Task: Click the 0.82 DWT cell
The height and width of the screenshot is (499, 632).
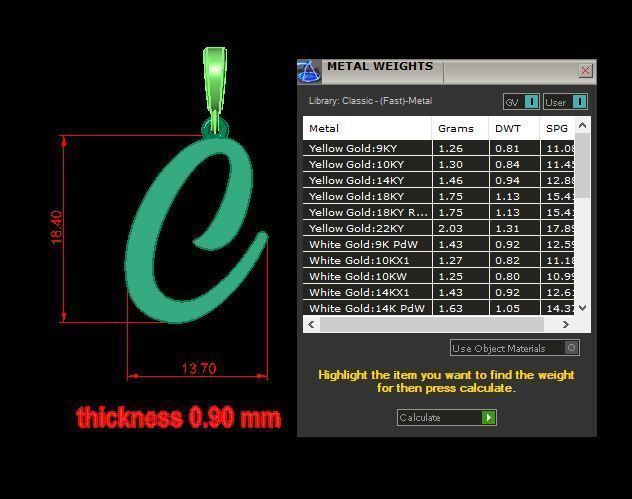Action: (515, 260)
